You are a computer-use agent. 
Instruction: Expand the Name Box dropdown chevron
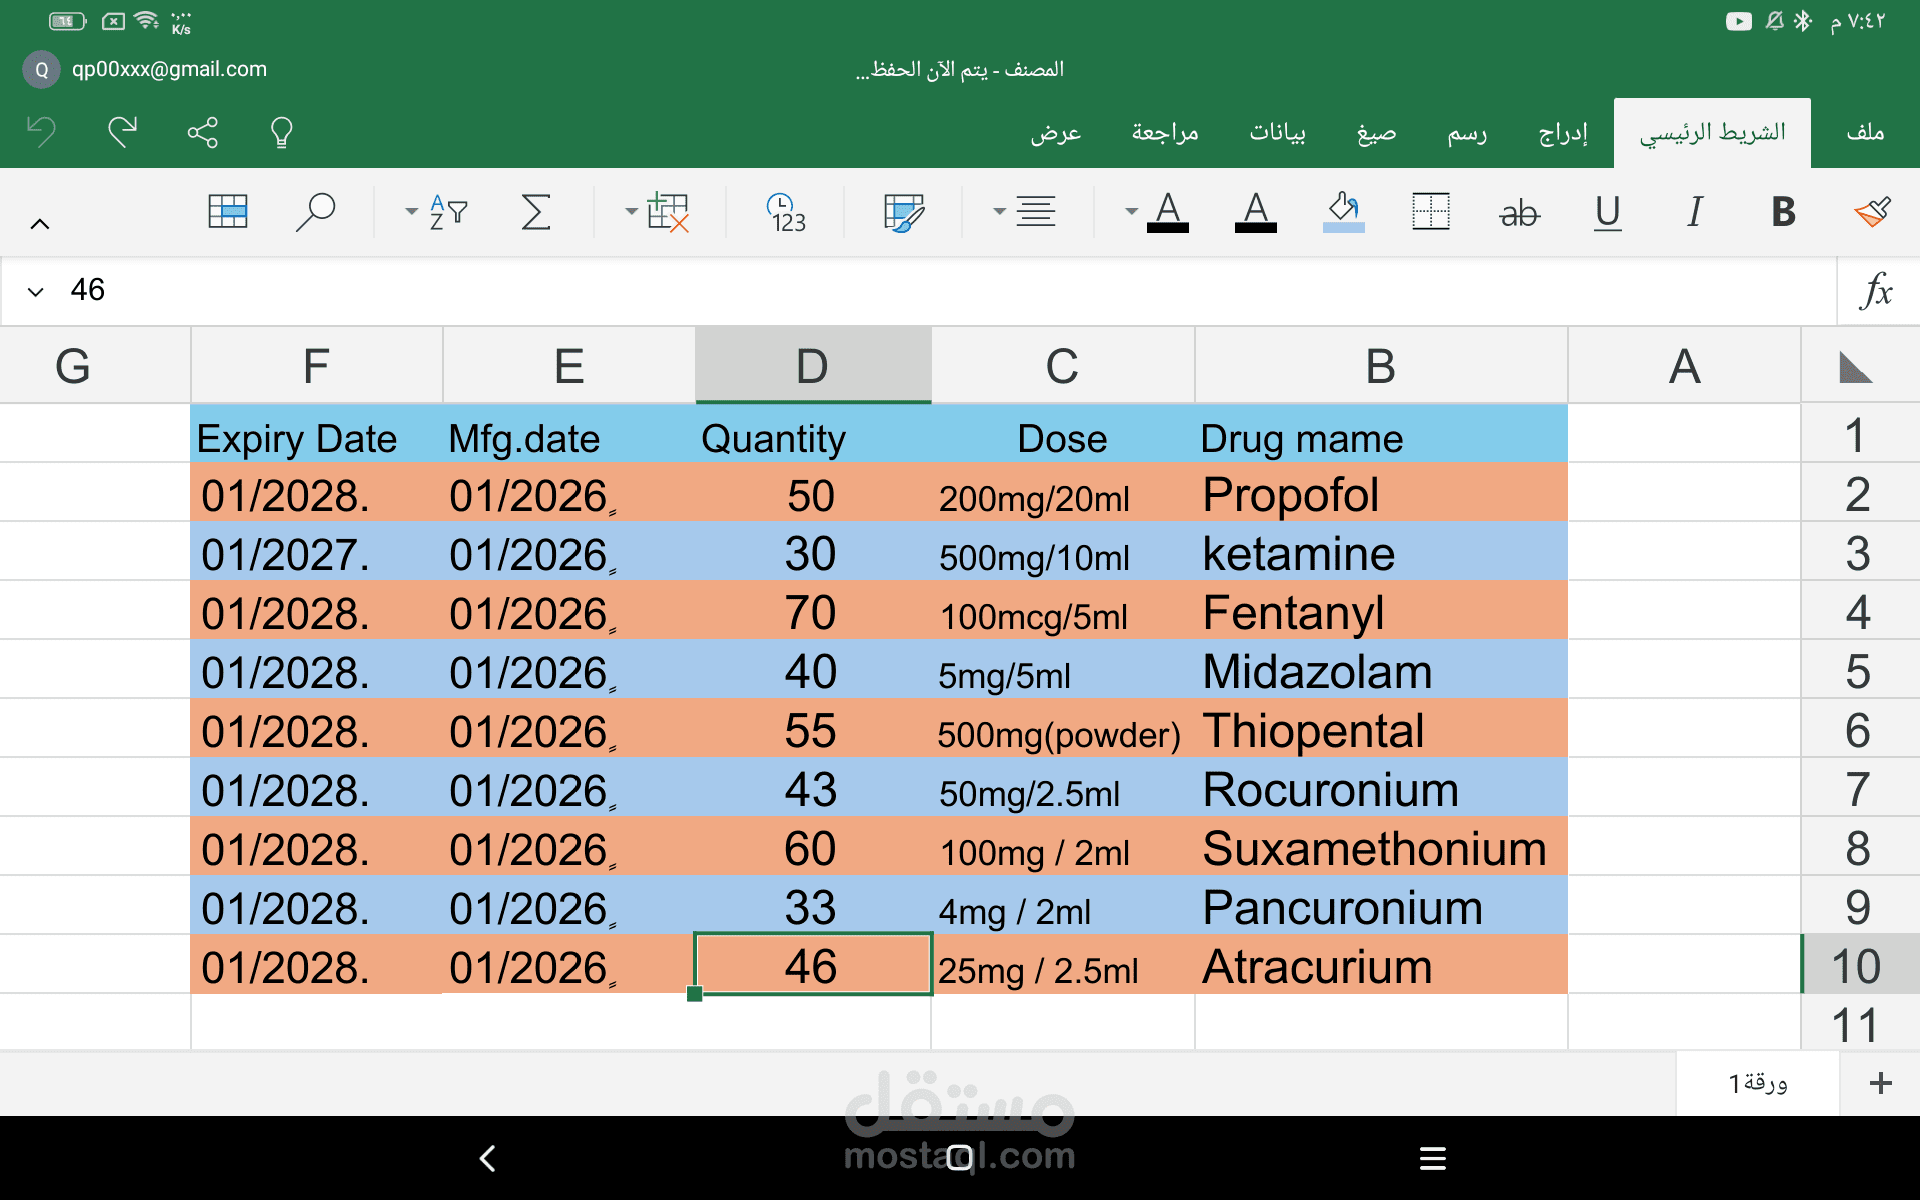(x=35, y=291)
